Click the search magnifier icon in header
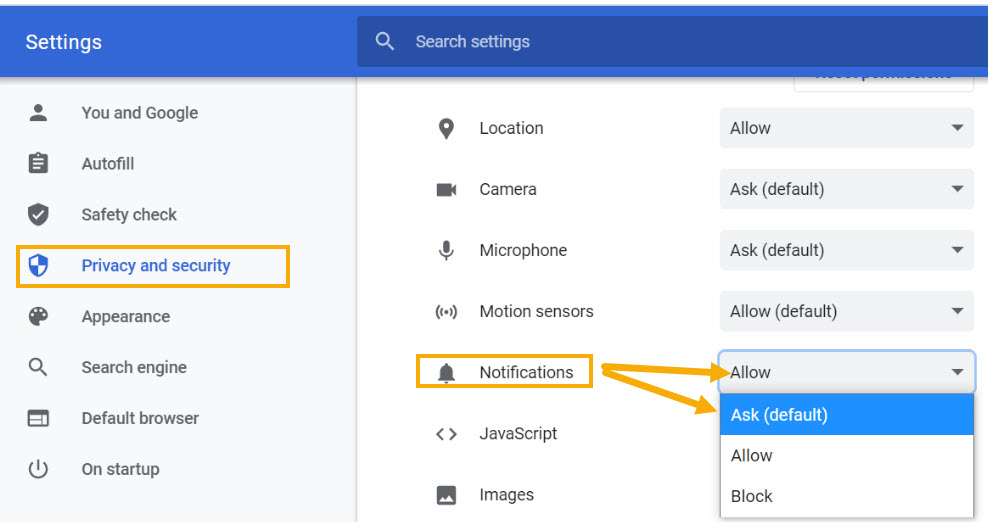This screenshot has height=522, width=988. click(385, 42)
